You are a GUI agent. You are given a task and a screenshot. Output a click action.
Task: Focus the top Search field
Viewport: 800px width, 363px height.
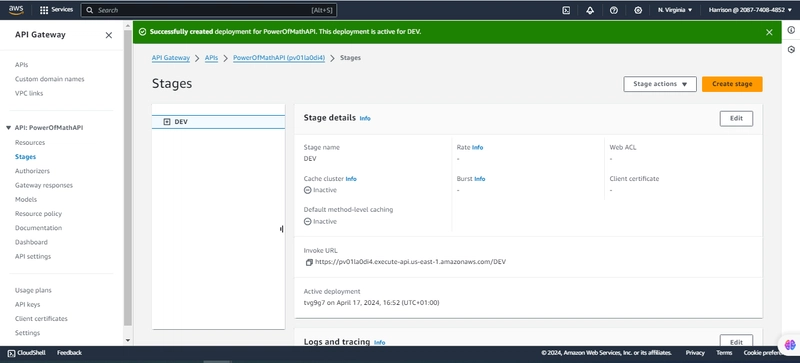208,10
